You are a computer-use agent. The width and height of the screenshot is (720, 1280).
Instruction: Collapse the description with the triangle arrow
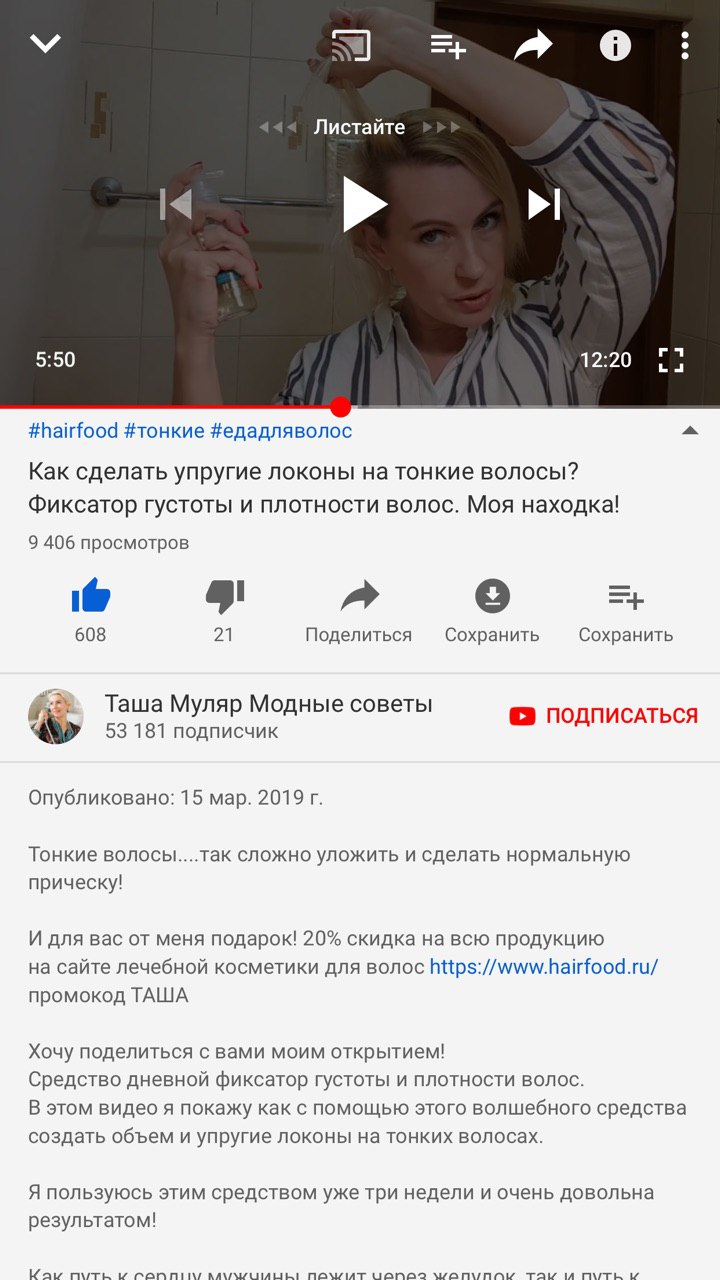[689, 431]
